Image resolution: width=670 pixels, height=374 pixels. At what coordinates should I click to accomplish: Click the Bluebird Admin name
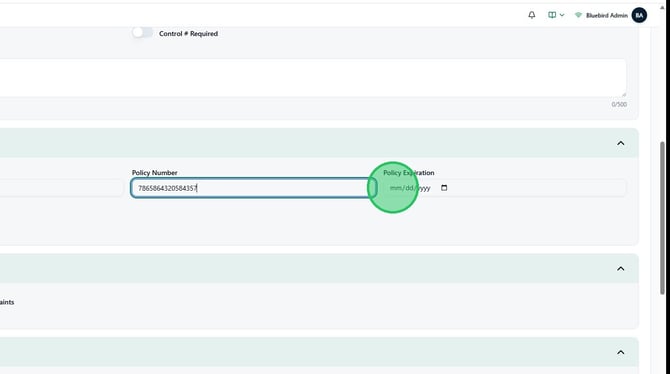click(607, 15)
